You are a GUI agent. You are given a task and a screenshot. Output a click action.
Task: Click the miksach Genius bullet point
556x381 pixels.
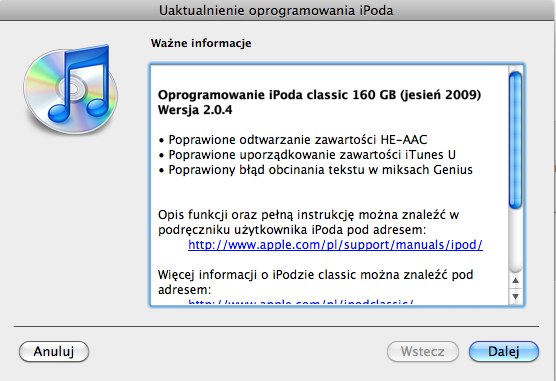tap(316, 170)
